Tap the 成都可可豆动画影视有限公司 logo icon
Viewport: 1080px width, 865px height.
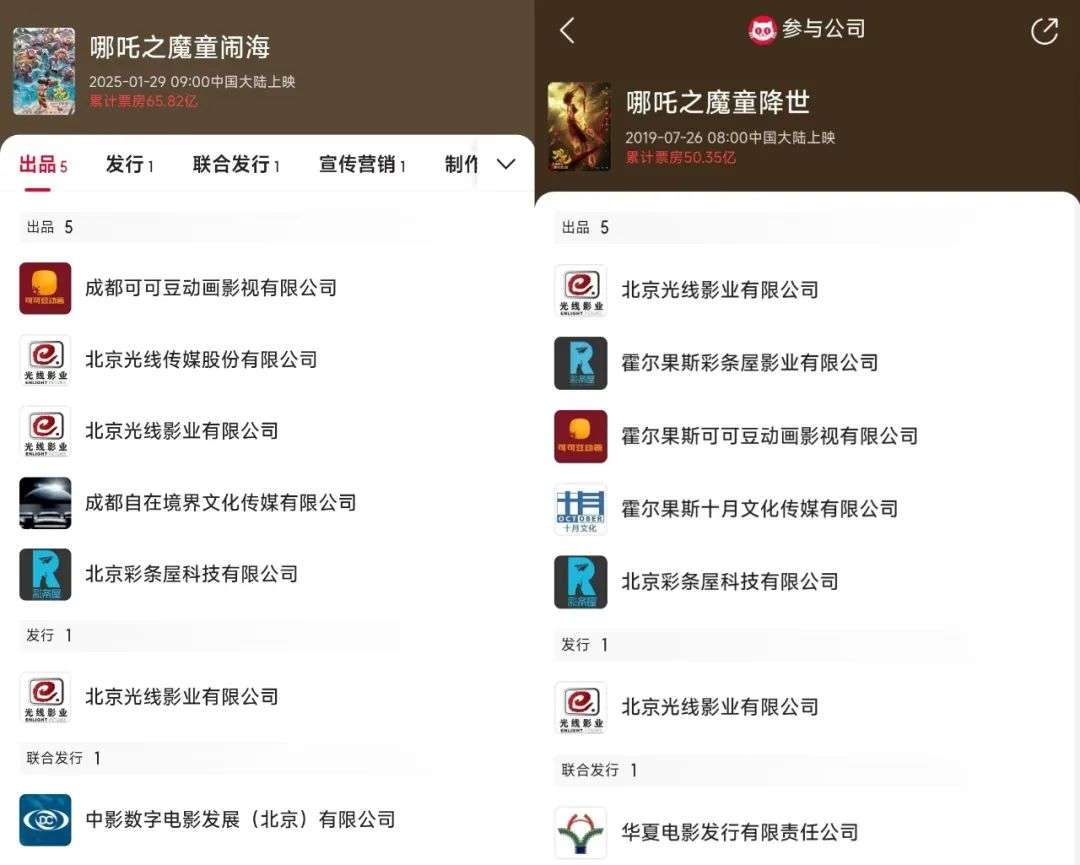[x=45, y=288]
